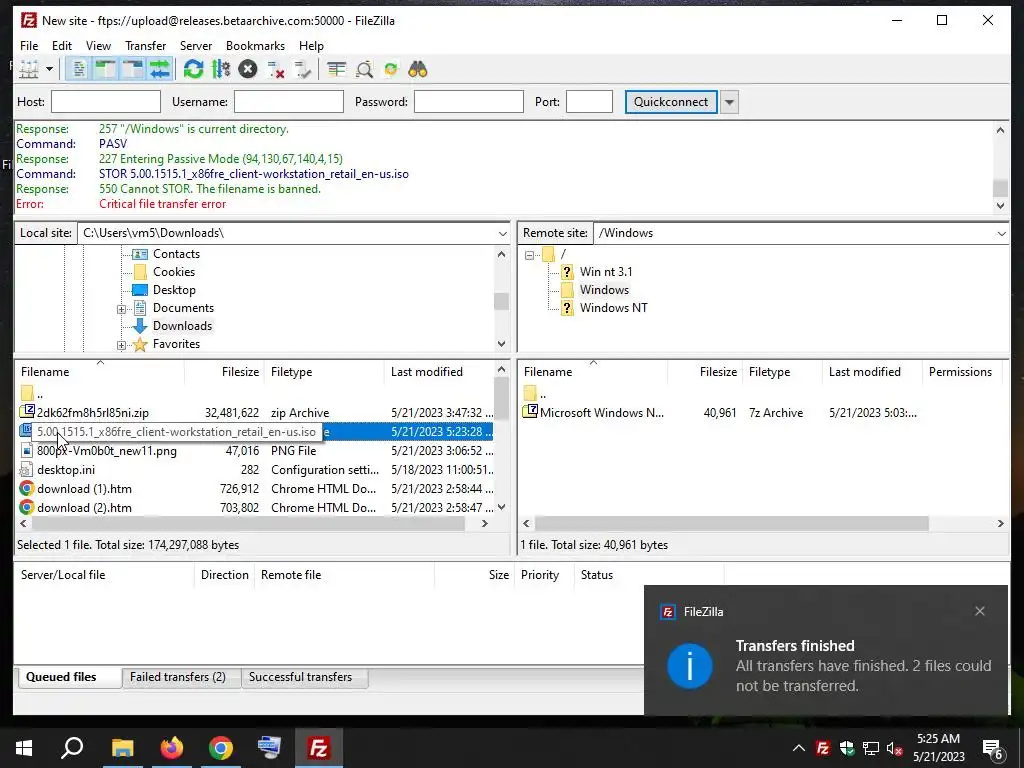Cancel the current operation
The image size is (1024, 768).
pos(248,69)
